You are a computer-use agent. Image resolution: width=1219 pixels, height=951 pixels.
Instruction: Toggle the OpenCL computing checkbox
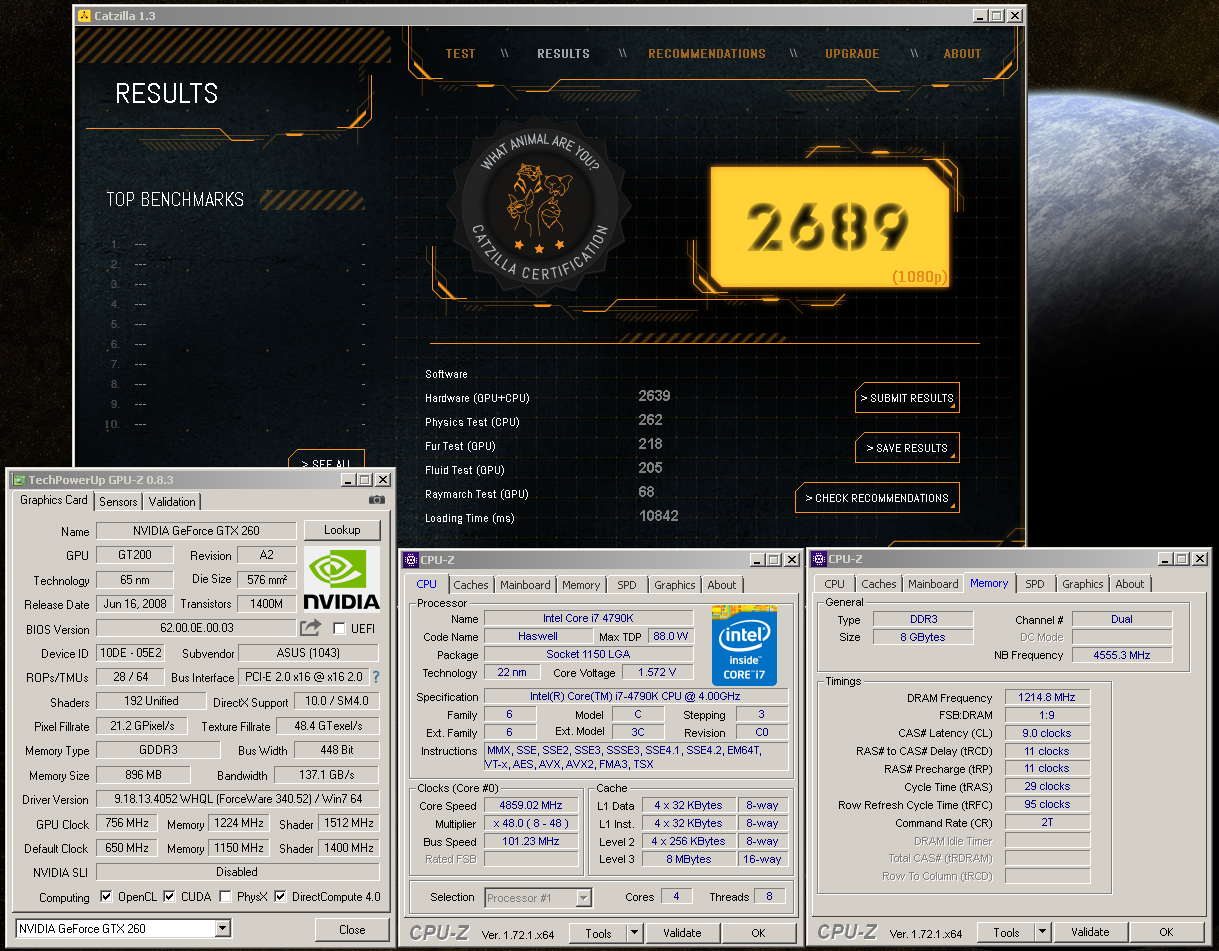[x=107, y=897]
